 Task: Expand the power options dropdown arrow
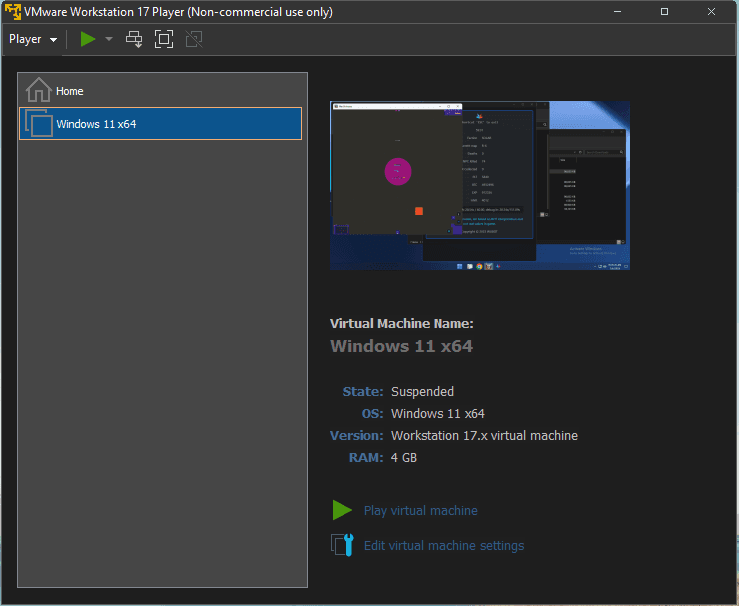[x=109, y=39]
